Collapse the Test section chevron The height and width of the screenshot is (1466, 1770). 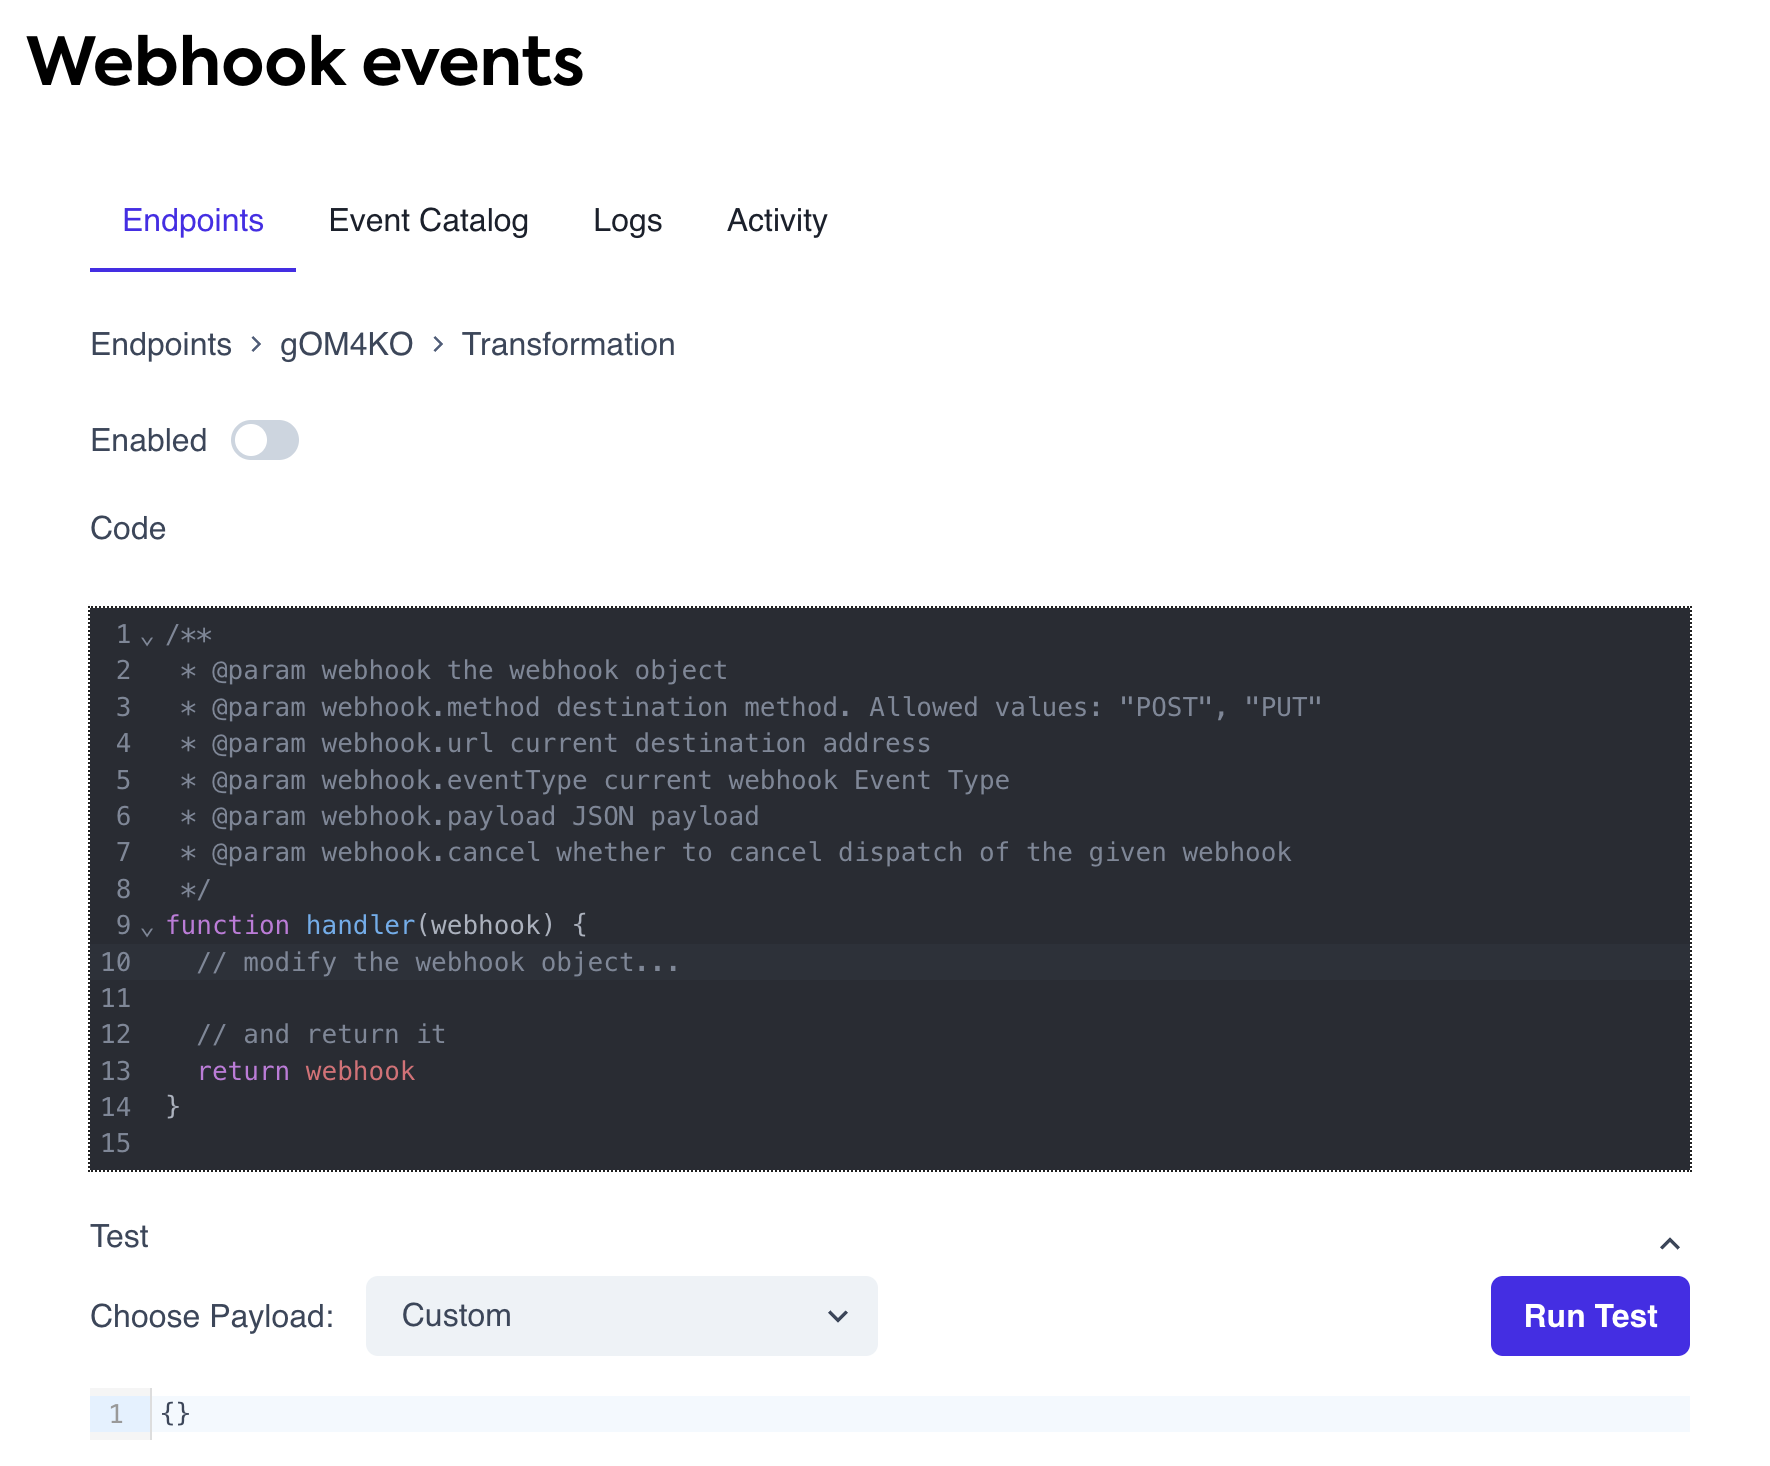pyautogui.click(x=1670, y=1243)
